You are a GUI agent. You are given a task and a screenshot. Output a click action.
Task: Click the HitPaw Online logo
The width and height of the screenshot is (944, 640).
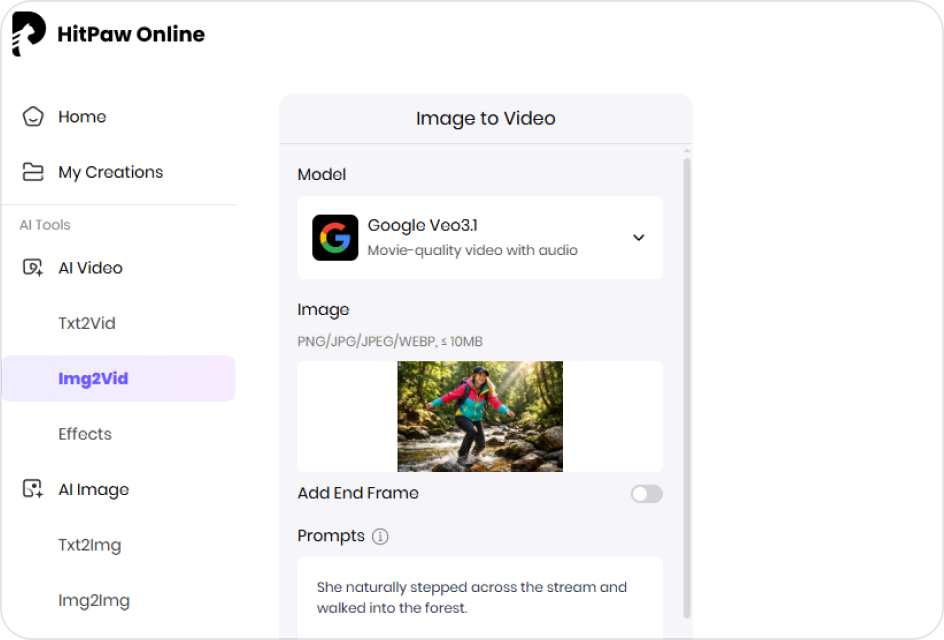(x=107, y=33)
